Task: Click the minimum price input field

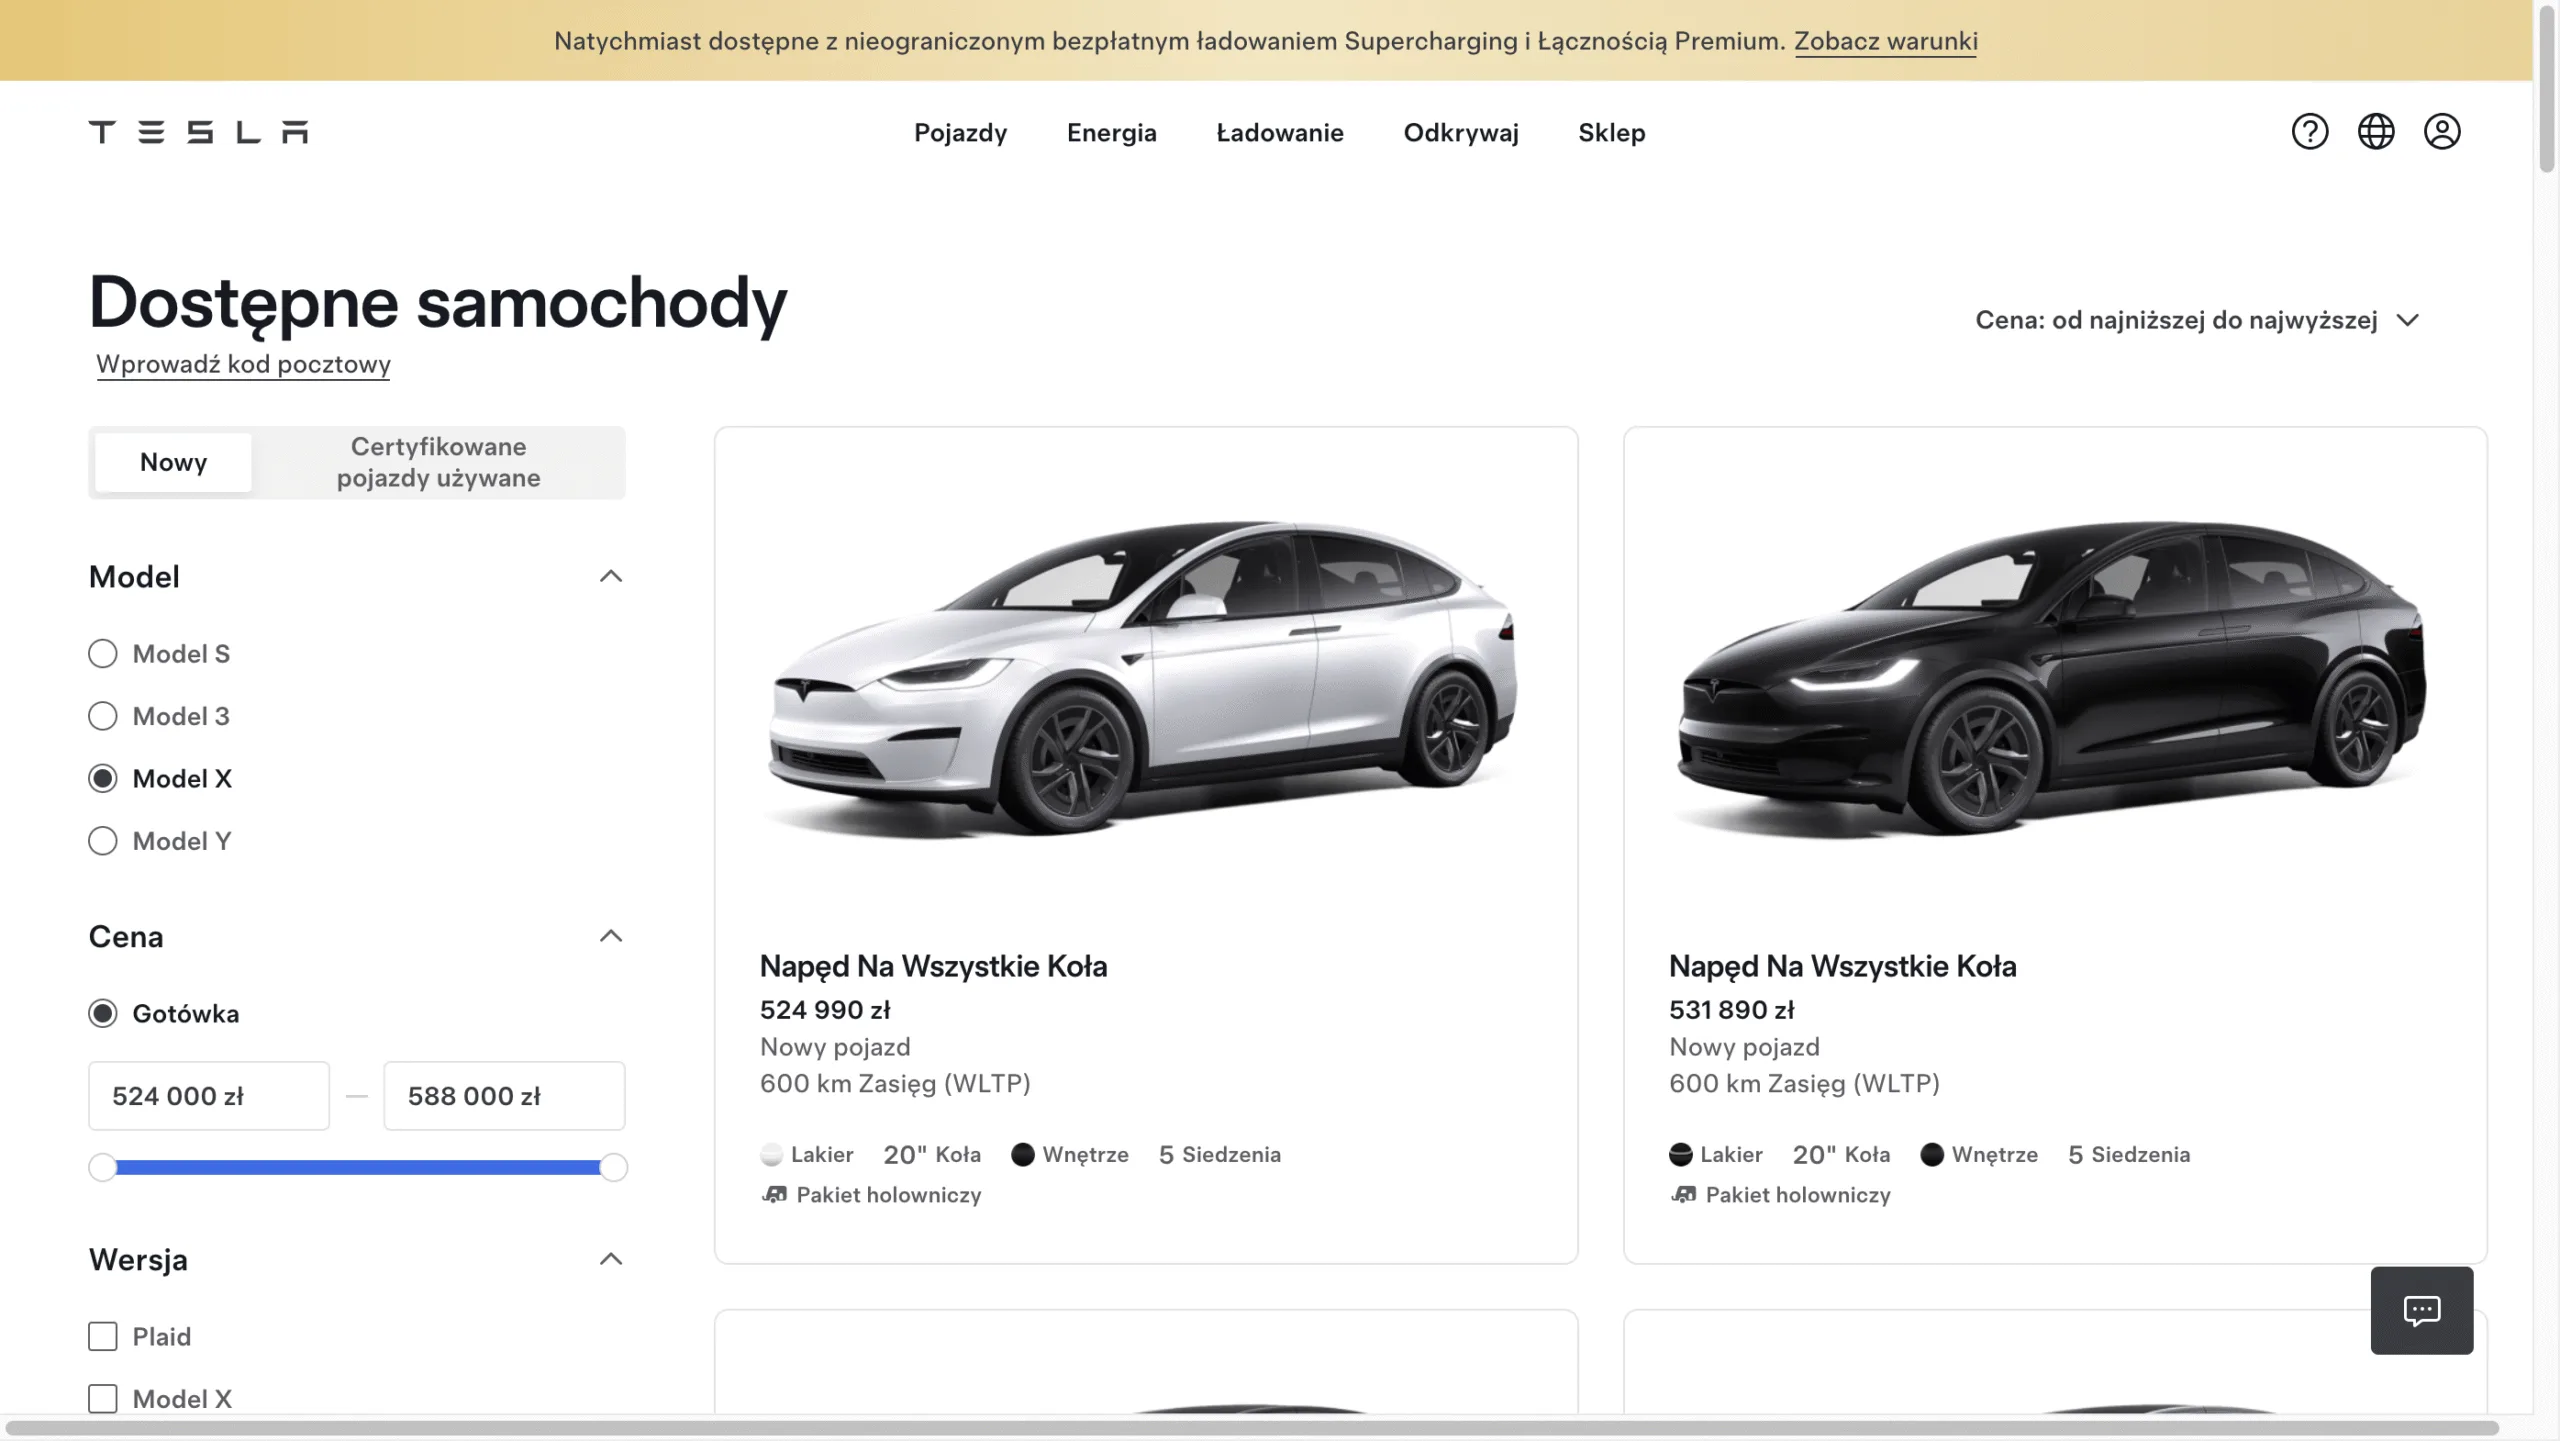Action: pyautogui.click(x=208, y=1096)
